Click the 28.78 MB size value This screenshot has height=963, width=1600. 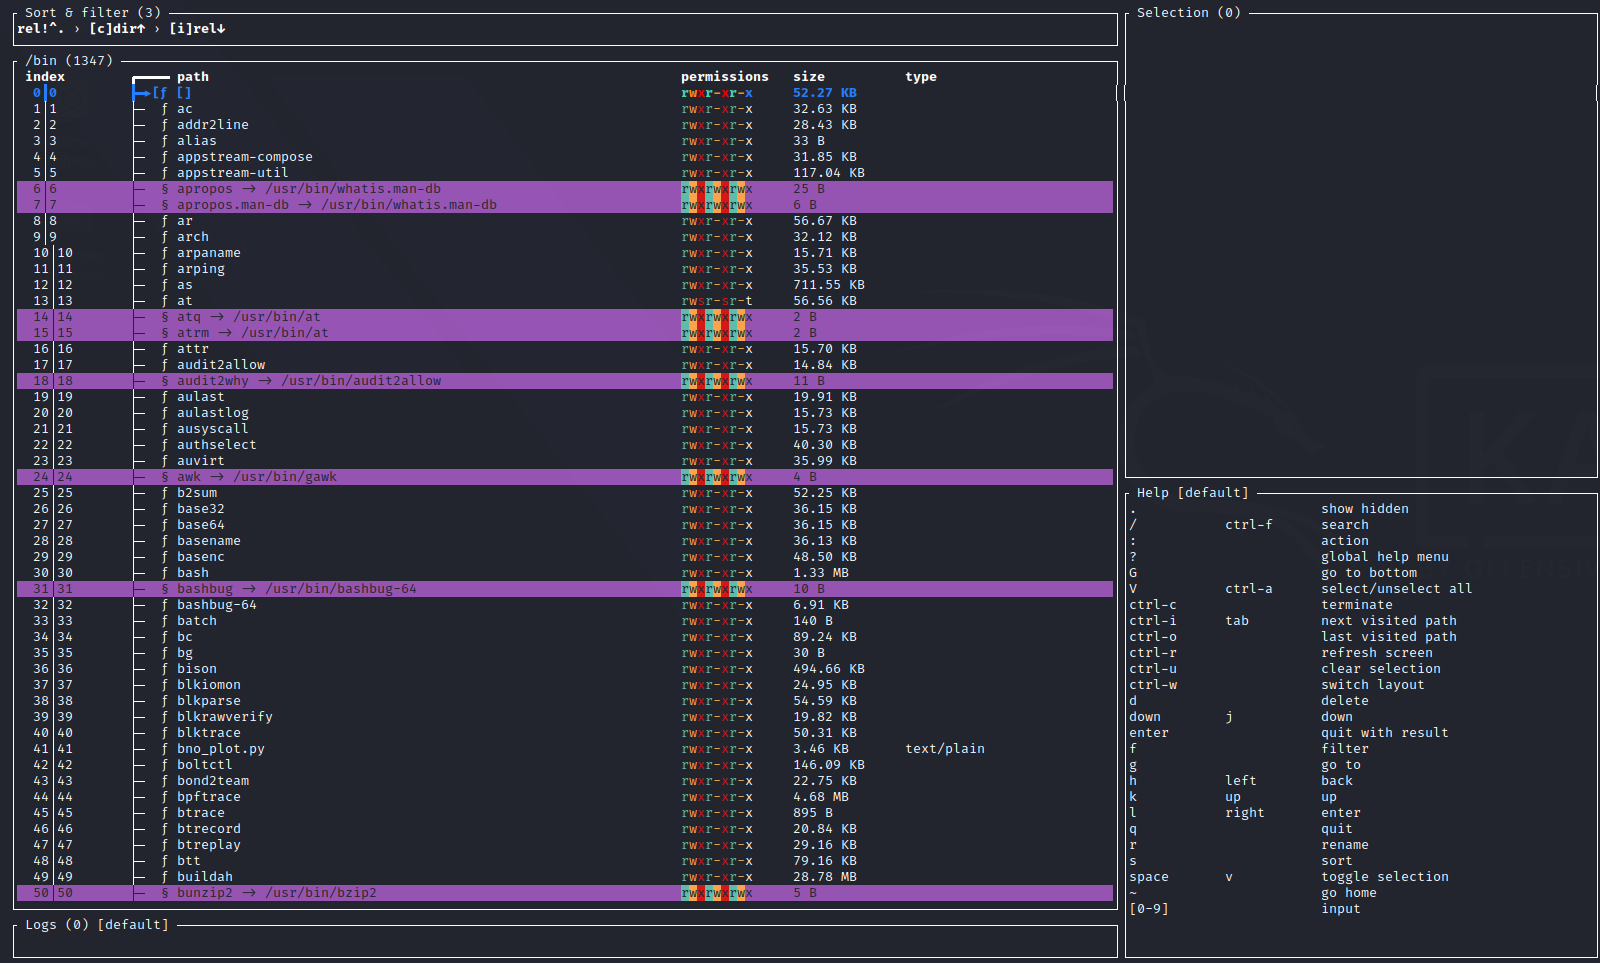tap(825, 877)
